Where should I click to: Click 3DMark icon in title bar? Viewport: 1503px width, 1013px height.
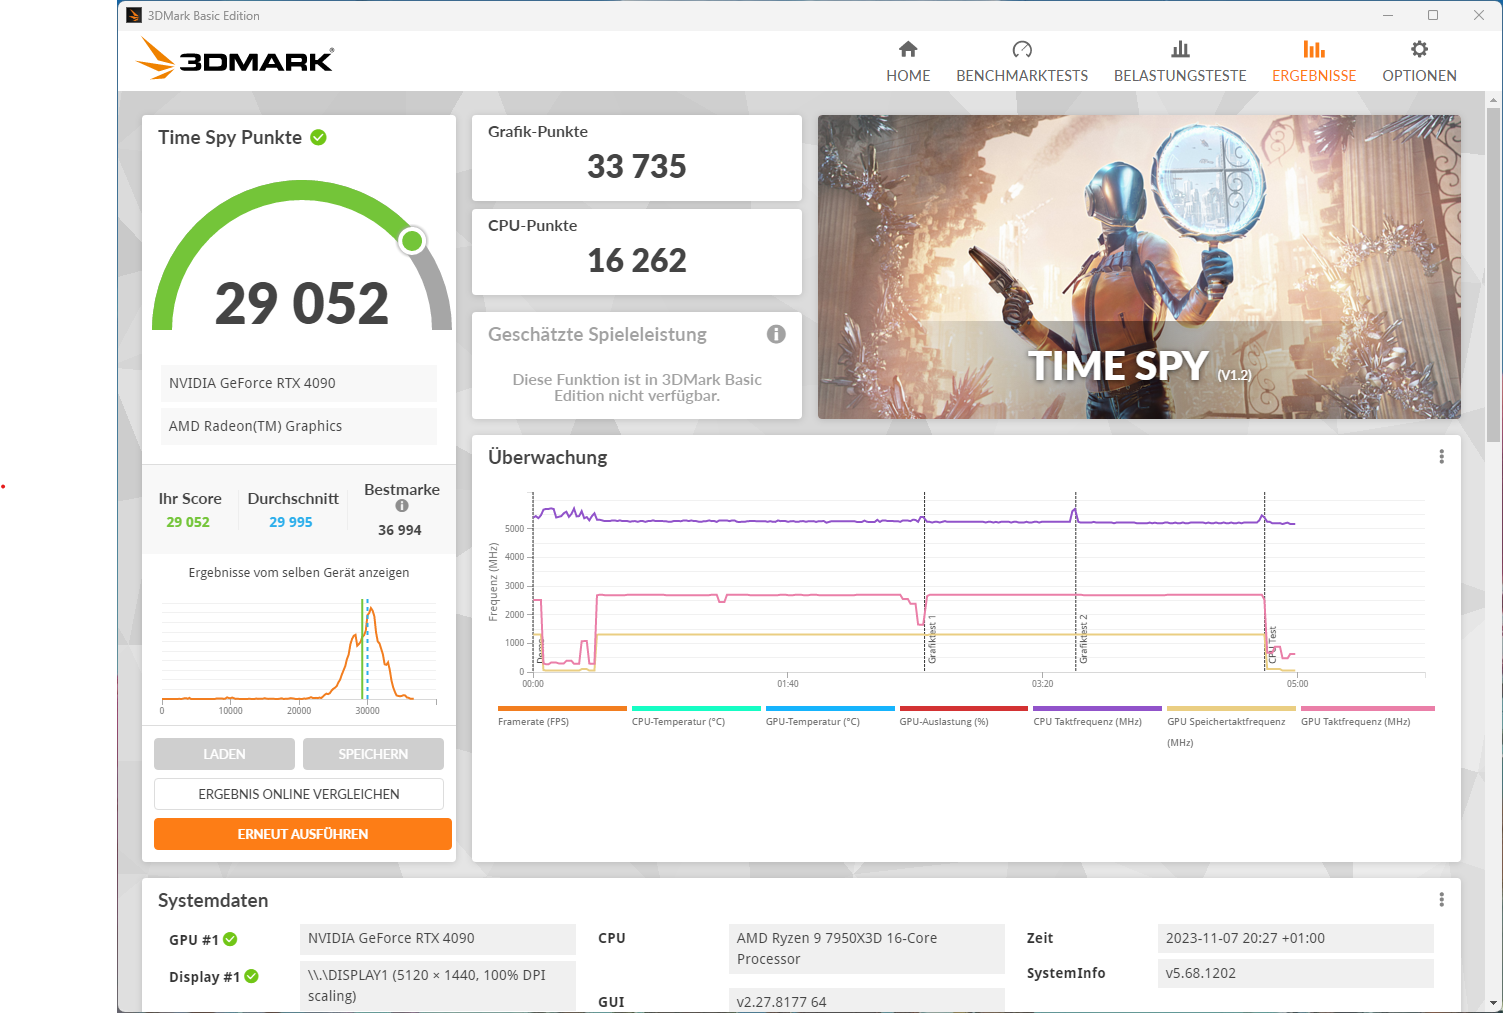click(134, 15)
